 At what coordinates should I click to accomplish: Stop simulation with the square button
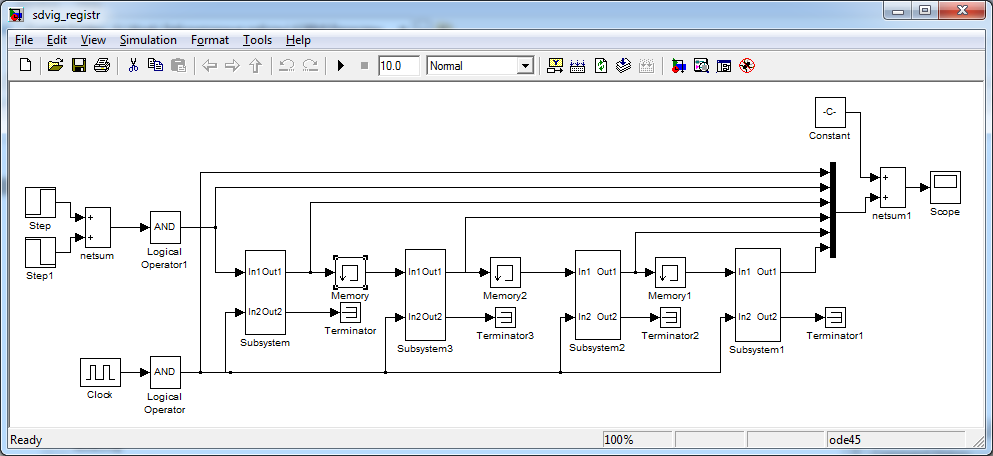[364, 65]
